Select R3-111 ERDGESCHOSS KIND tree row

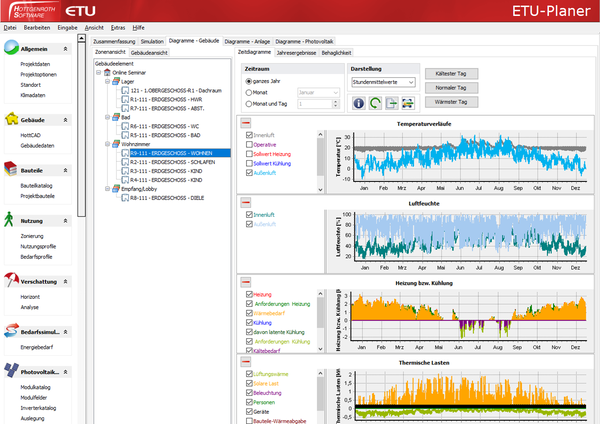click(x=166, y=171)
